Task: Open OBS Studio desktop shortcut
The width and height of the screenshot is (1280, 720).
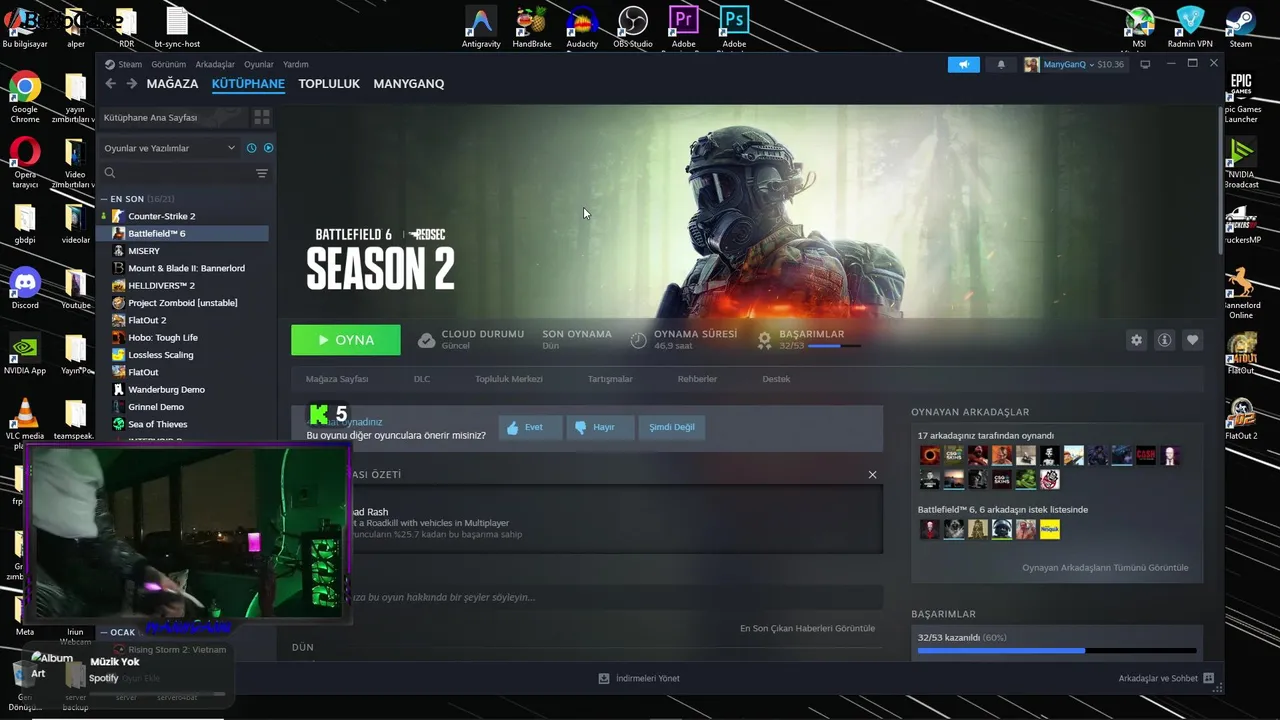Action: (x=633, y=28)
